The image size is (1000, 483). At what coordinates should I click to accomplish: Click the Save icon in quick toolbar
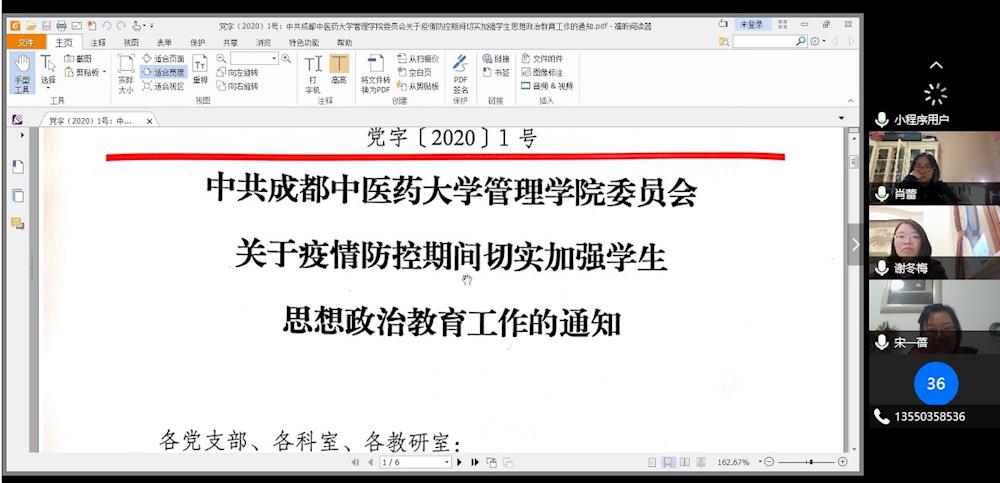pos(46,26)
